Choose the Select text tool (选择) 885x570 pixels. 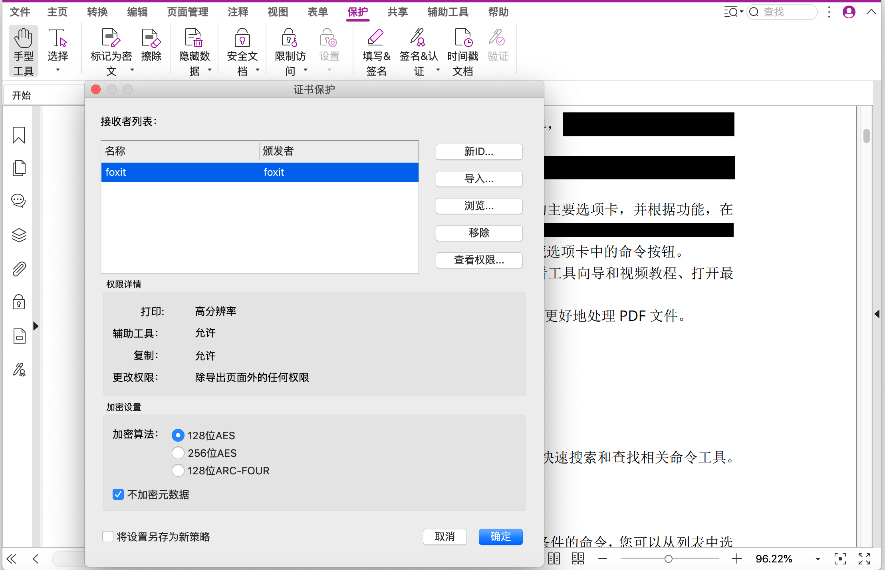pyautogui.click(x=58, y=45)
